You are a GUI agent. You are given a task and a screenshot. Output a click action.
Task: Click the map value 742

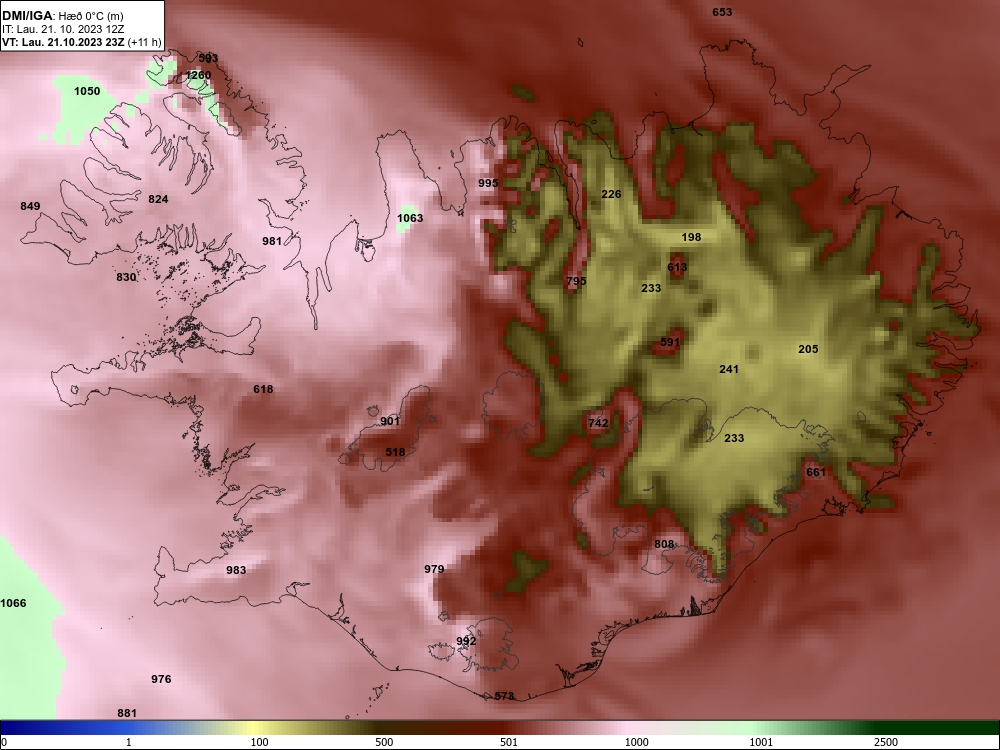598,423
